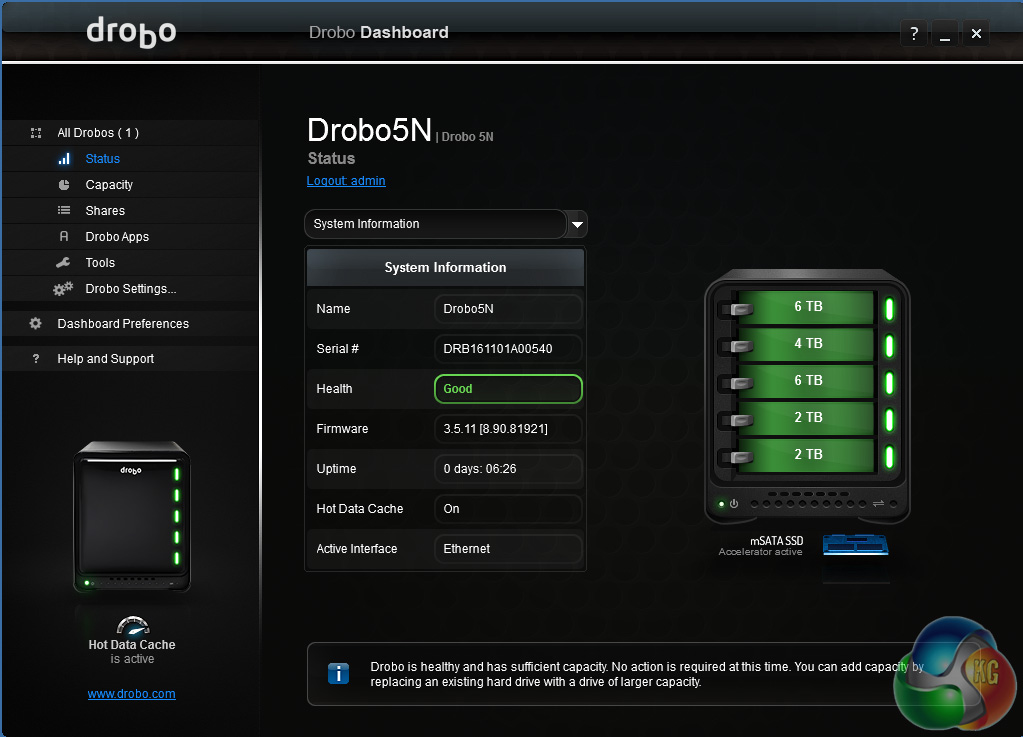Click the drobo logo in header

(x=131, y=31)
